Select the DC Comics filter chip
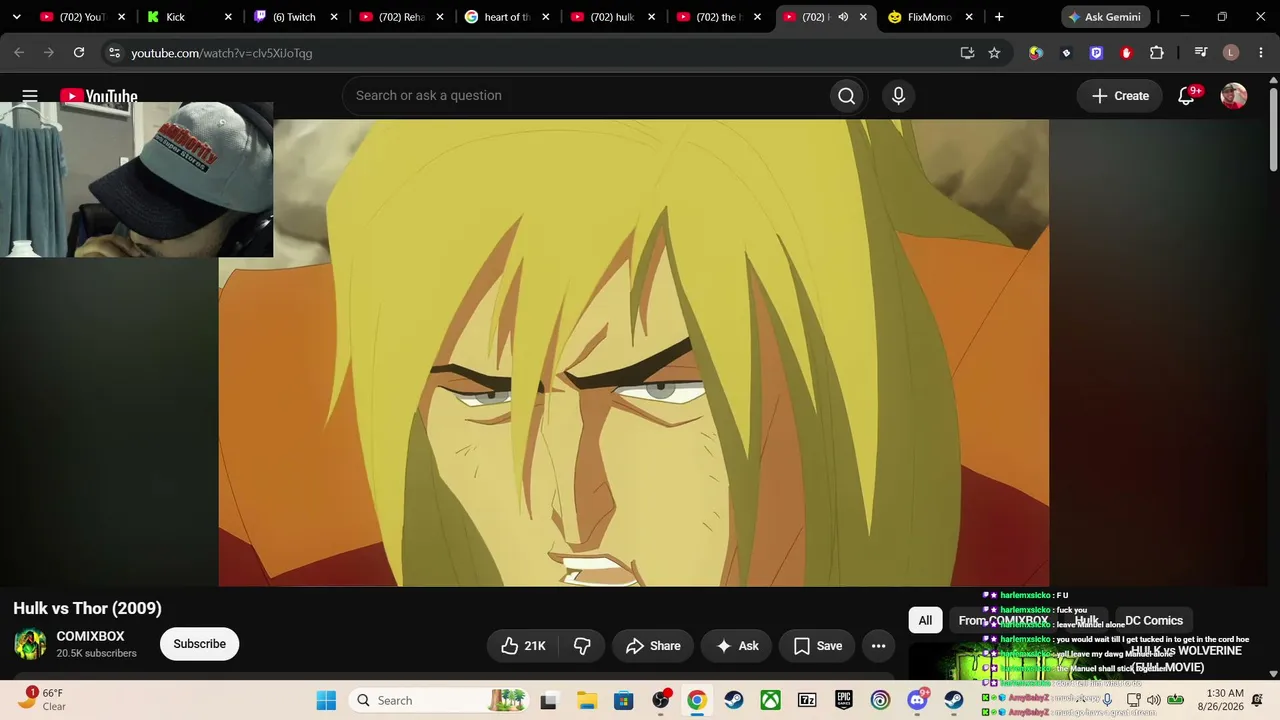Image resolution: width=1280 pixels, height=720 pixels. click(x=1154, y=621)
